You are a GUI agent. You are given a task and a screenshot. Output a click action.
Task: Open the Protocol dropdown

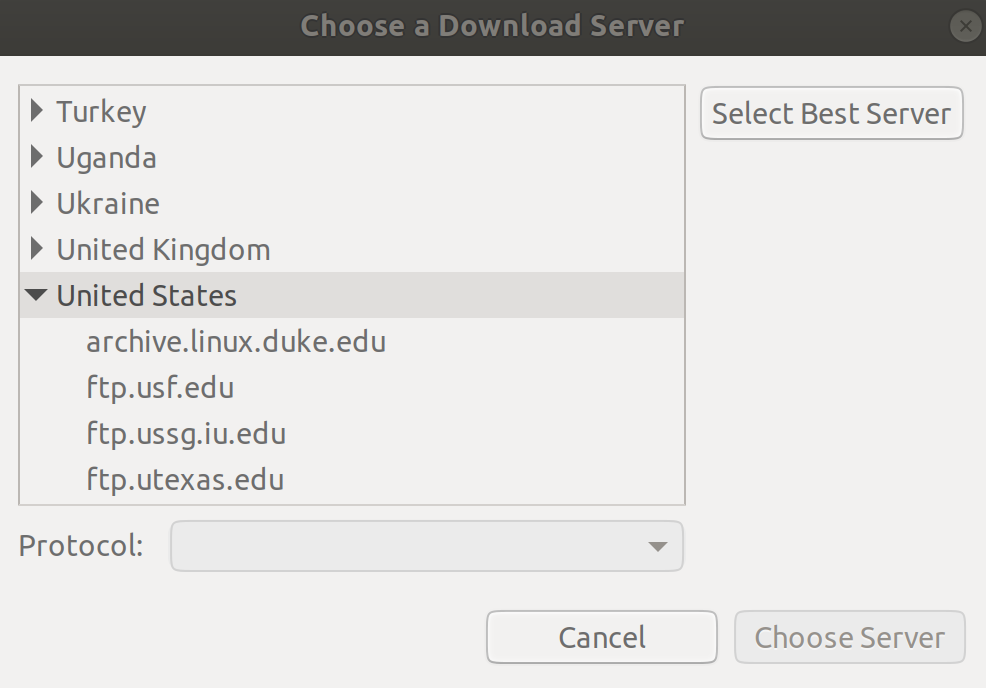(x=427, y=546)
